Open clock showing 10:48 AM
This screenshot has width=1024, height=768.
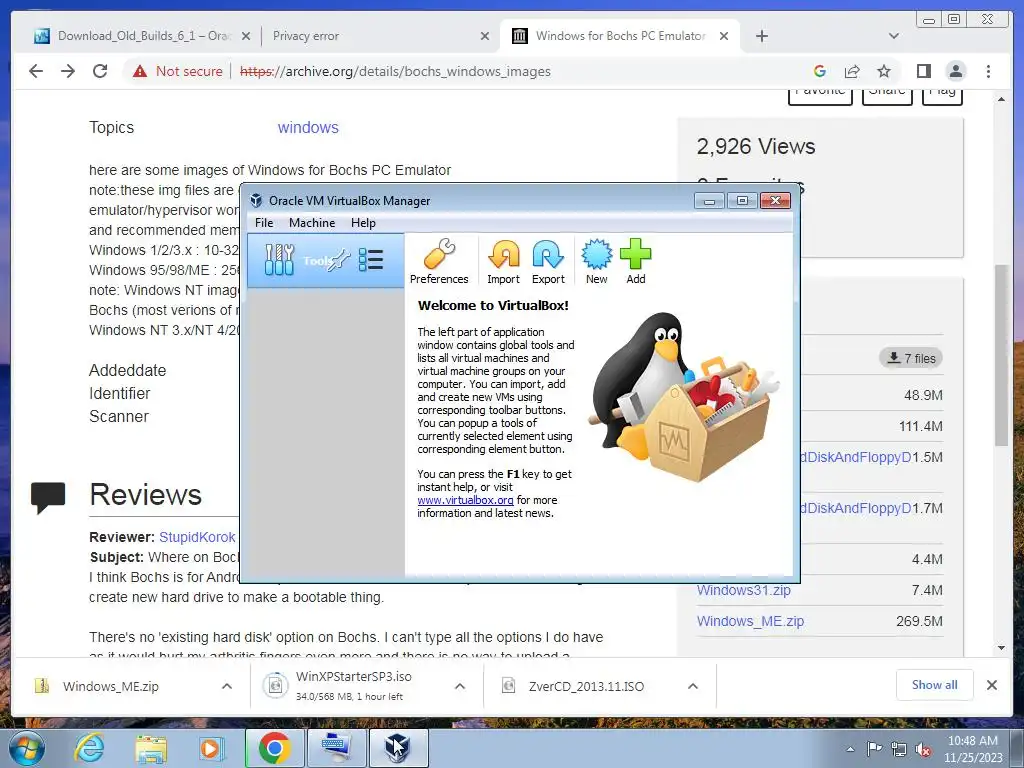coord(972,749)
